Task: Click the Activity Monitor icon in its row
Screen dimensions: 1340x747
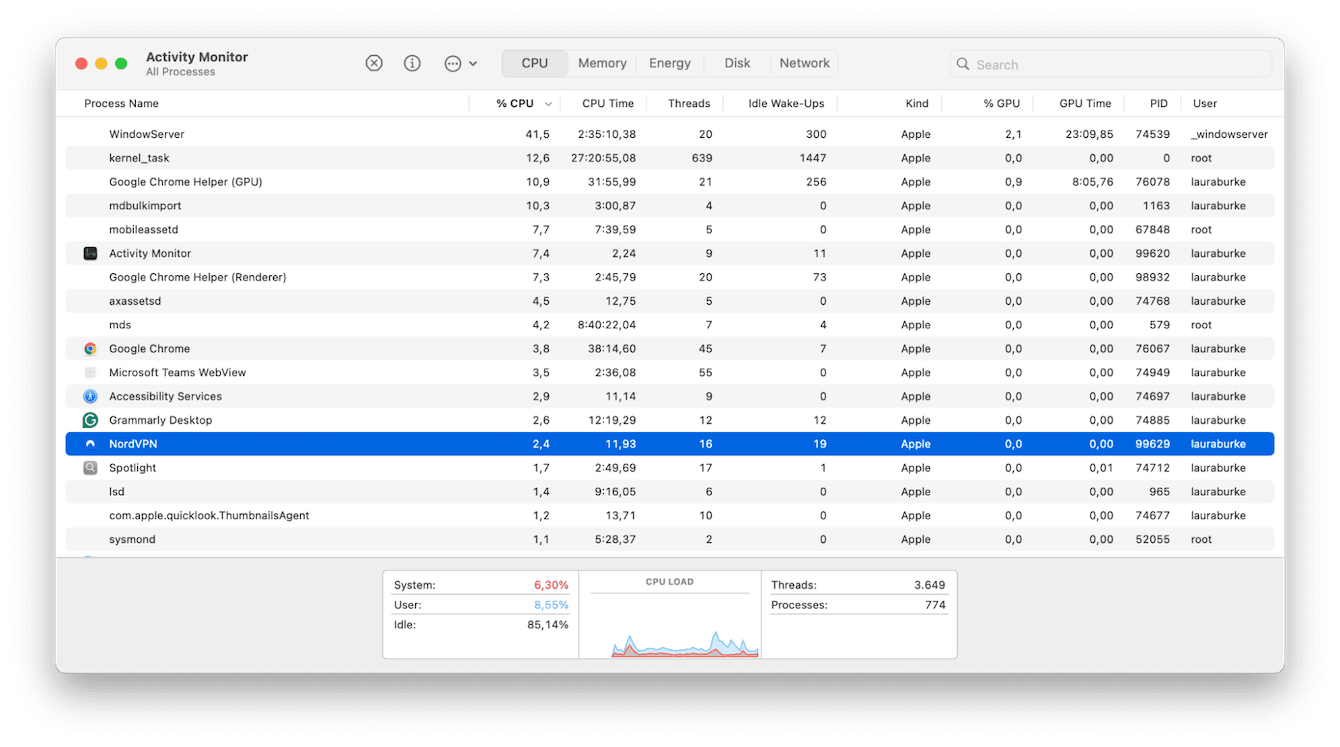Action: coord(88,253)
